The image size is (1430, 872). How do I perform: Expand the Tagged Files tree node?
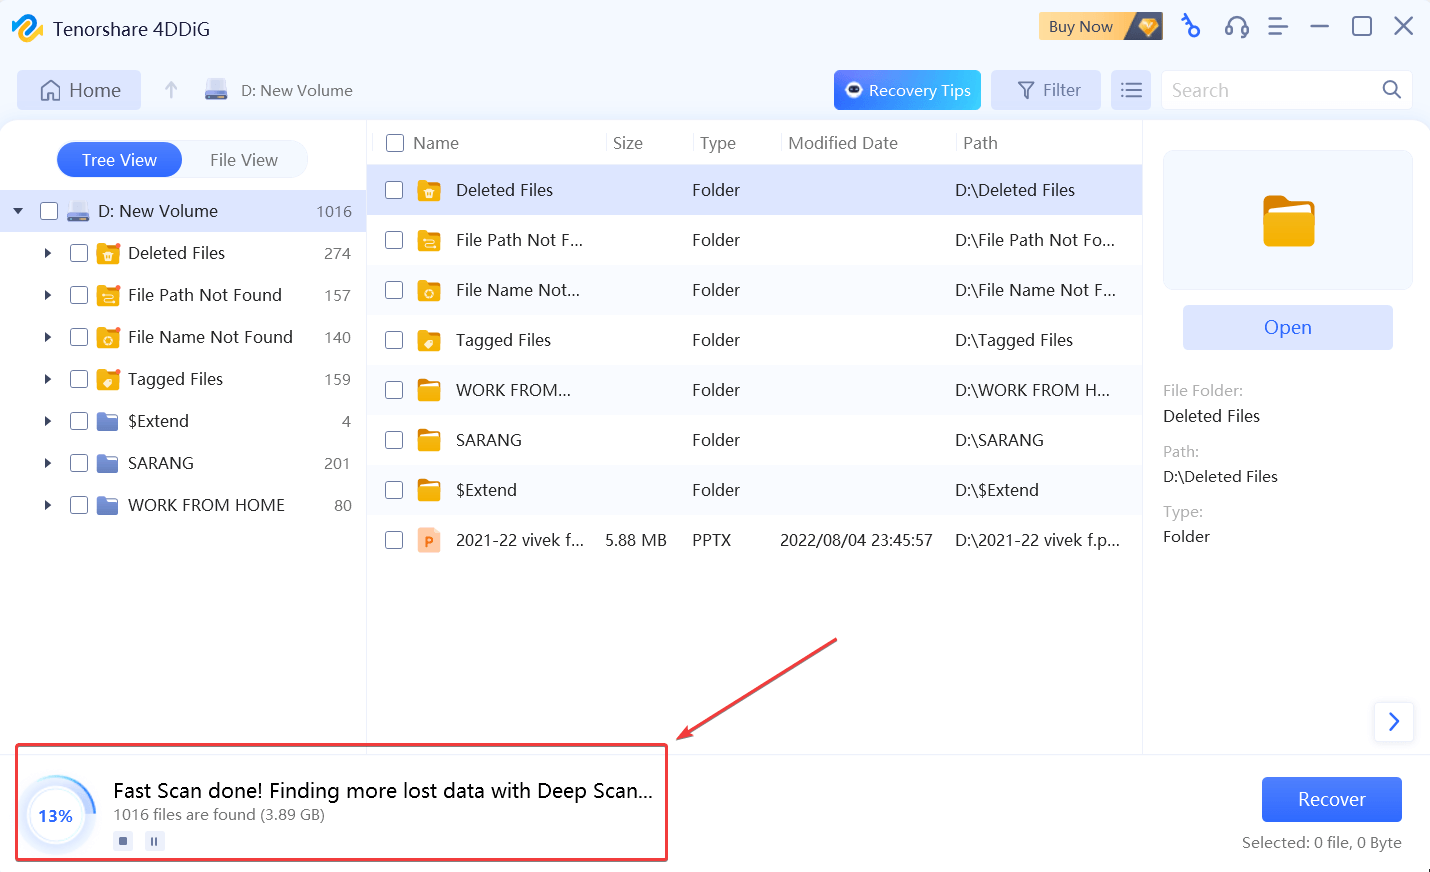click(x=47, y=379)
